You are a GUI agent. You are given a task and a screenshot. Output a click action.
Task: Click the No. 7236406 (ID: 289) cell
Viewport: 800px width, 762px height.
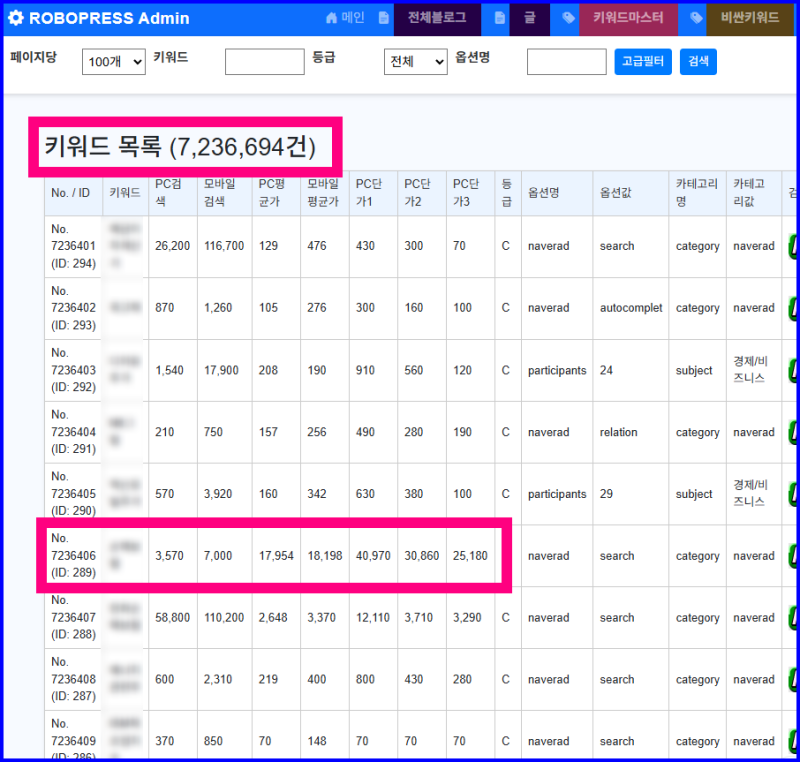pyautogui.click(x=73, y=555)
